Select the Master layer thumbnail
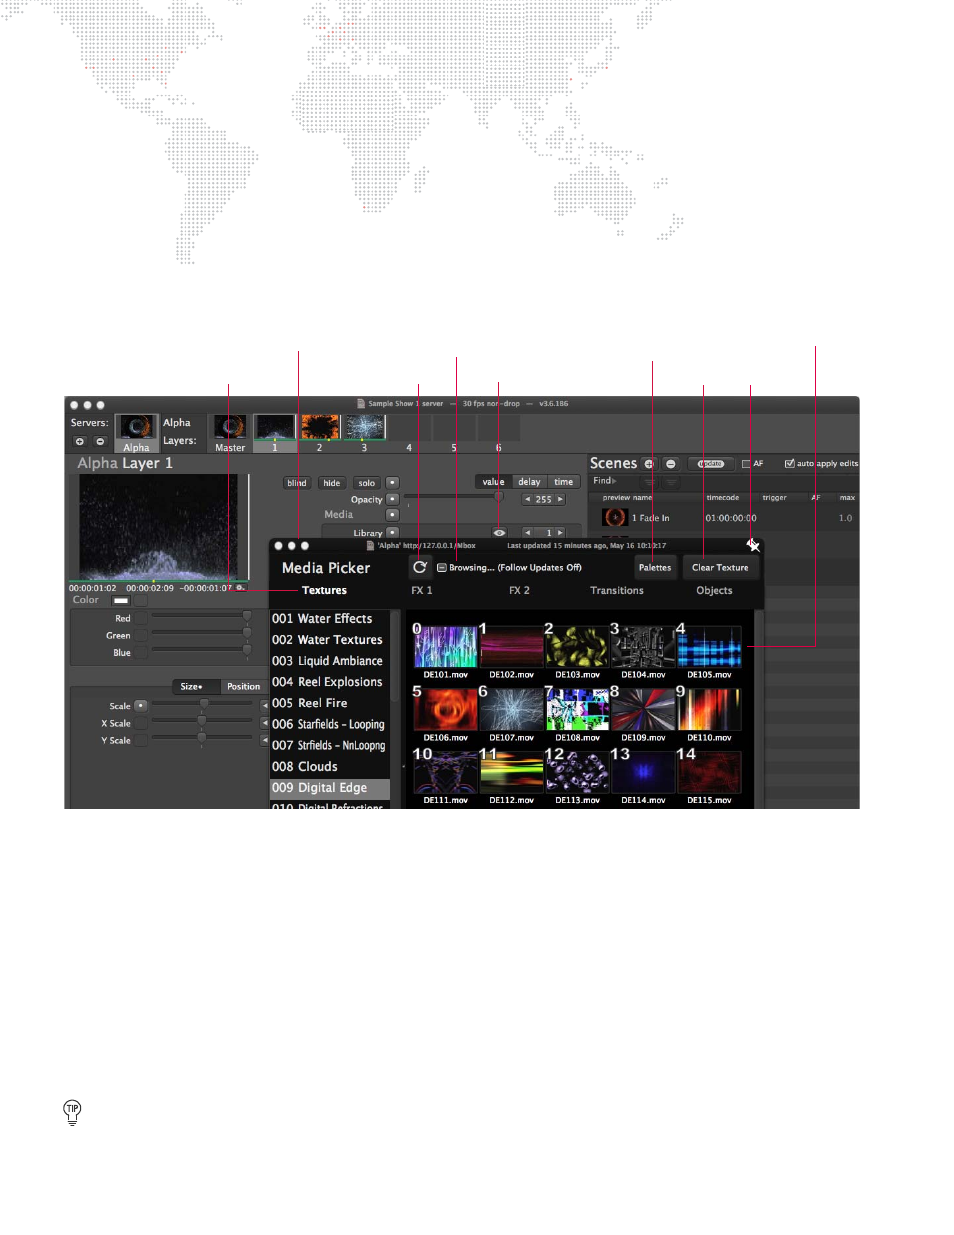Image resolution: width=954 pixels, height=1235 pixels. point(230,432)
